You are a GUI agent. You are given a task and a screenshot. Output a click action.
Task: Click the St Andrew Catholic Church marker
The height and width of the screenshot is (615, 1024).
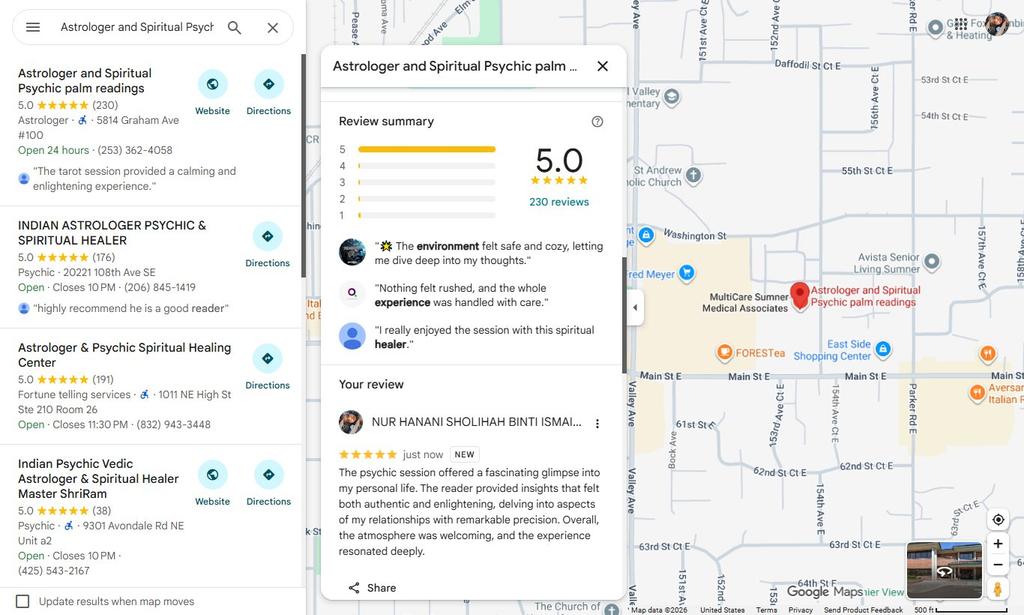[694, 175]
